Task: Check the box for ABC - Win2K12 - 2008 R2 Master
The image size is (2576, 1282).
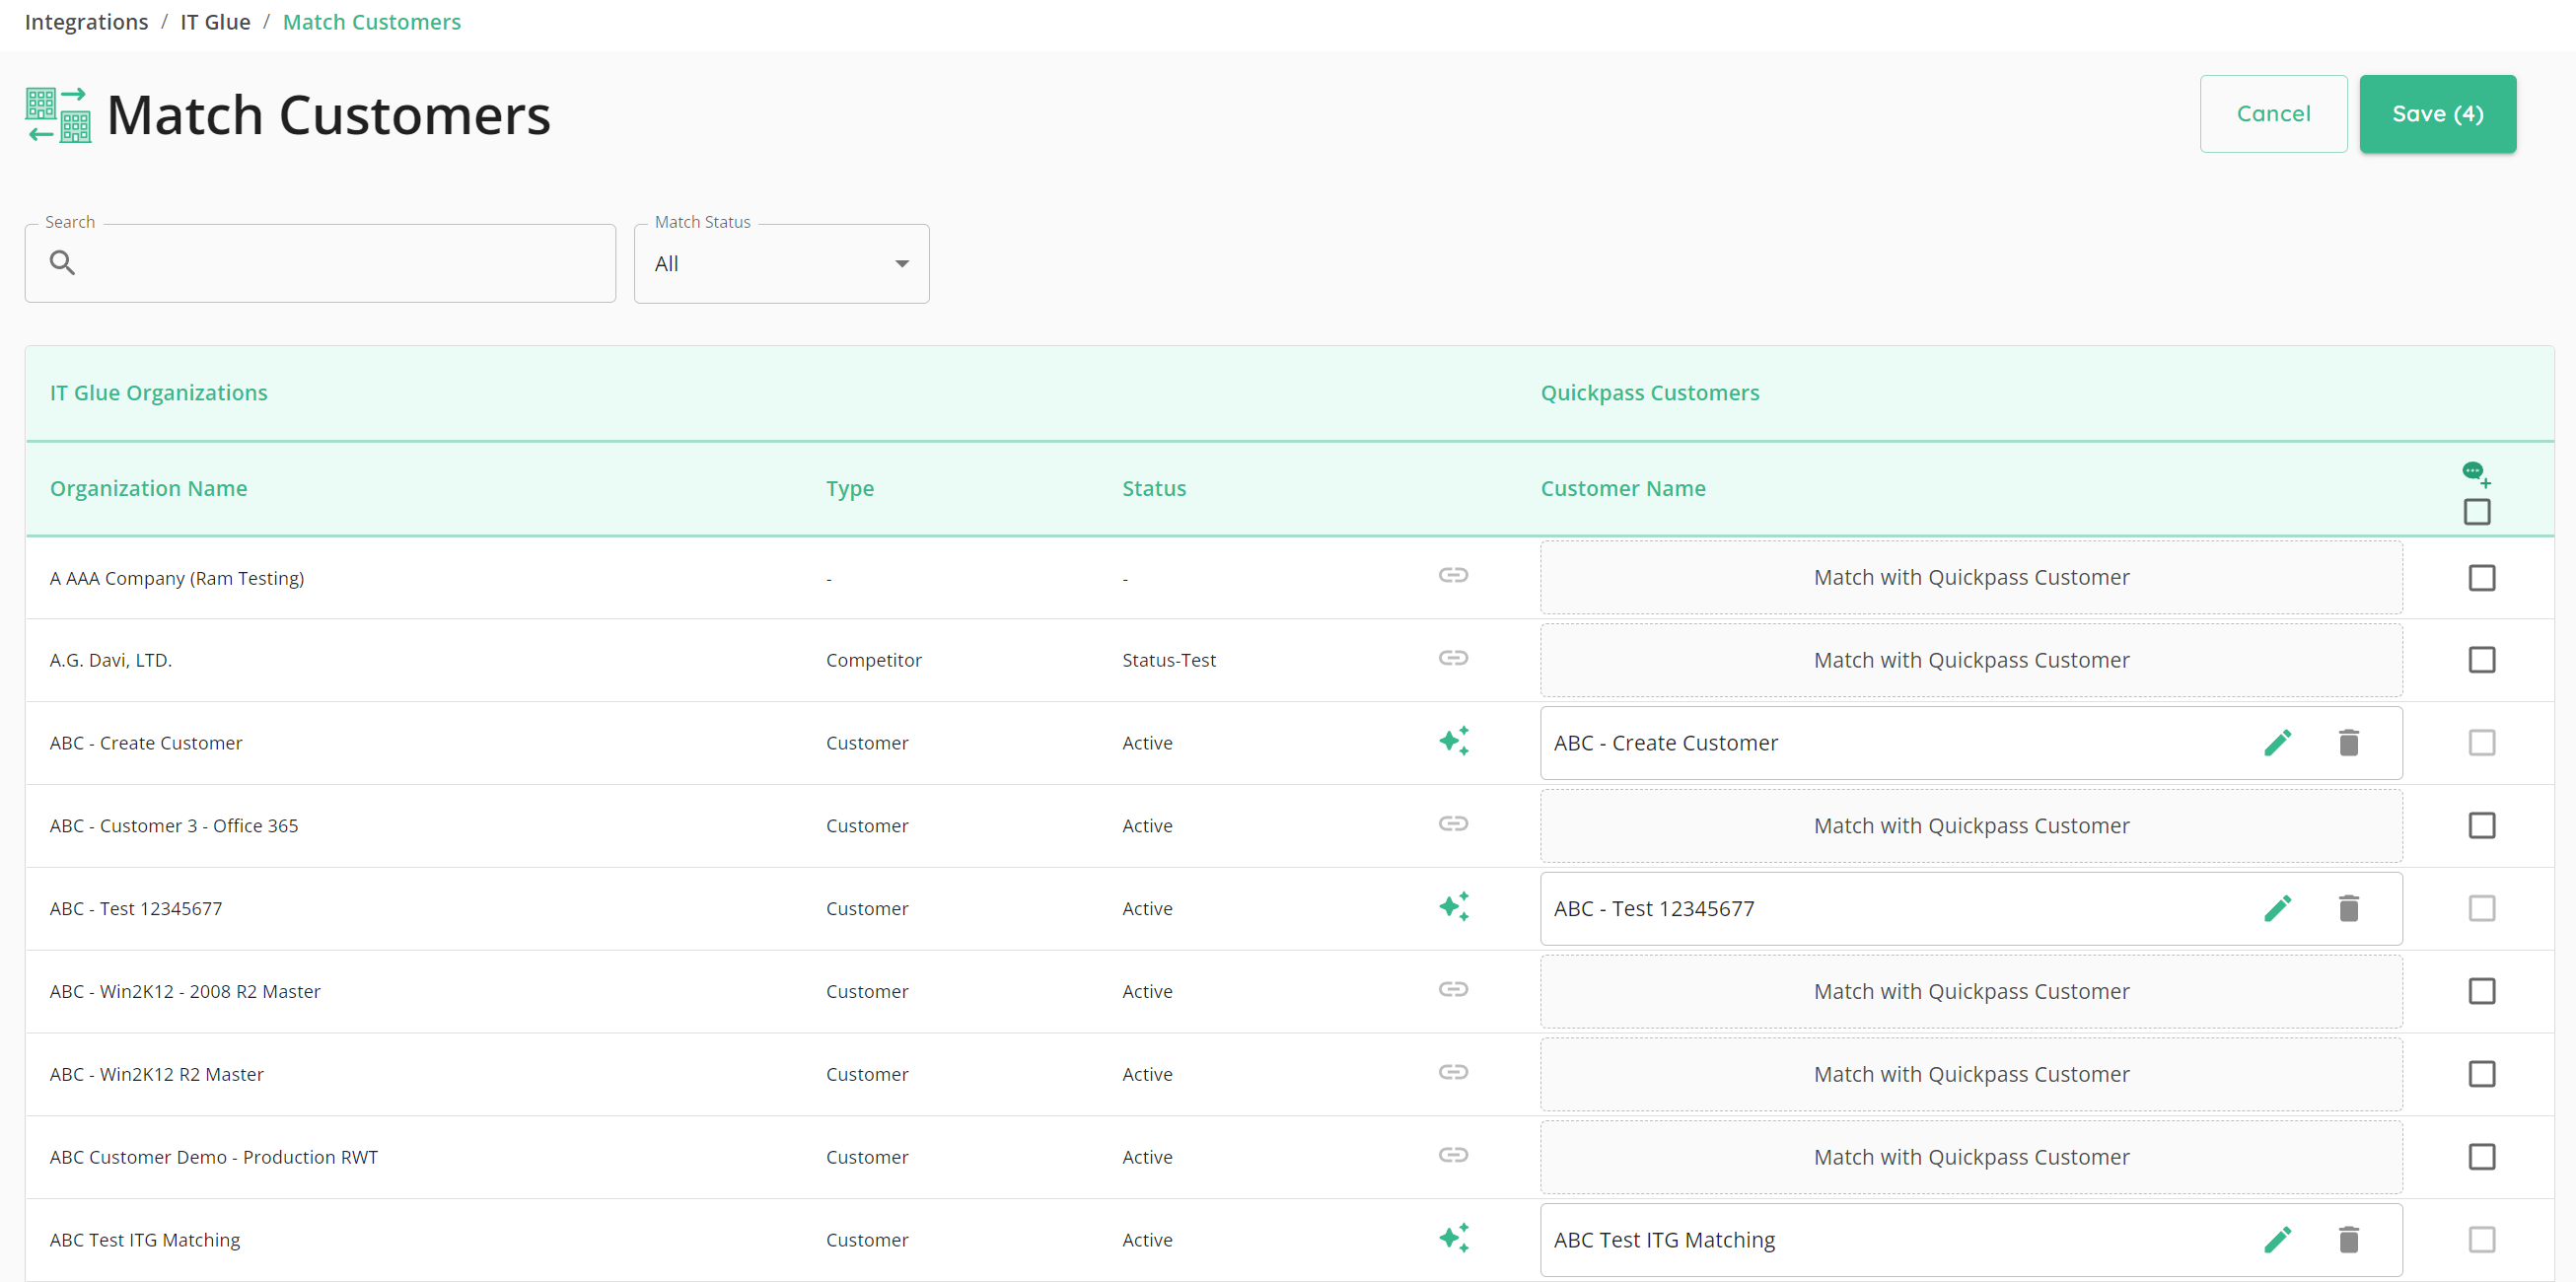Action: pos(2482,992)
